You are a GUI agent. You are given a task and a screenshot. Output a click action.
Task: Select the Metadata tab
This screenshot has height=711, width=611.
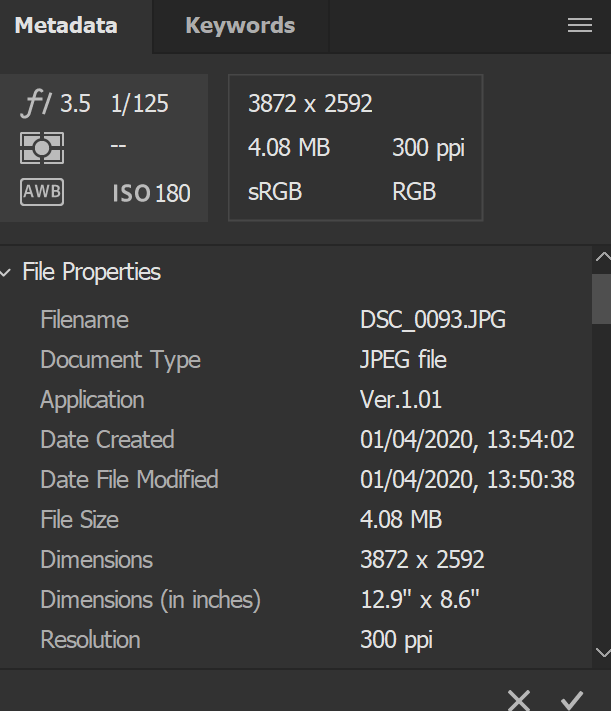[66, 26]
